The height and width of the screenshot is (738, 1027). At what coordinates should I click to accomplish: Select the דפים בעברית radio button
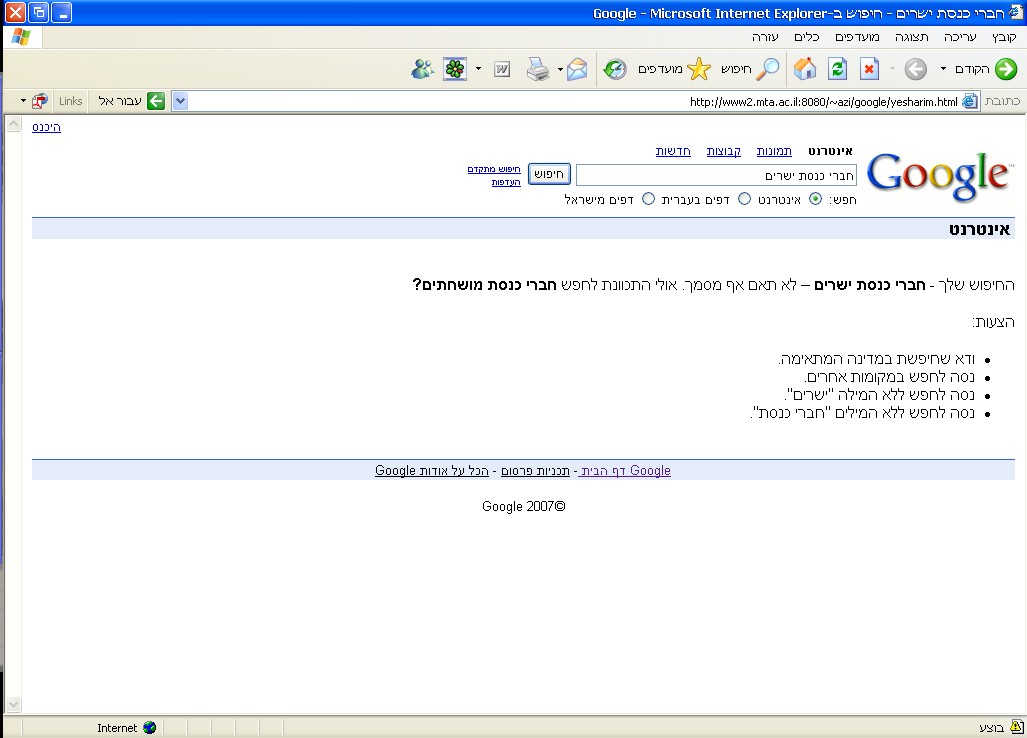(744, 198)
